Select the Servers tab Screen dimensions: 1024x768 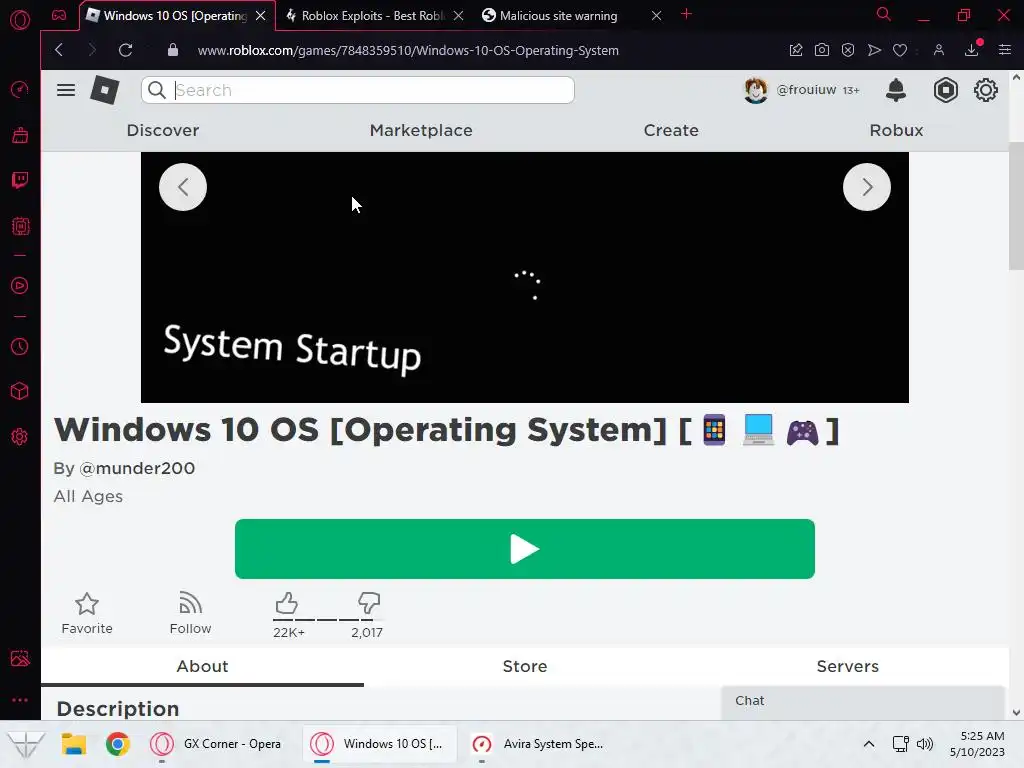pos(848,666)
